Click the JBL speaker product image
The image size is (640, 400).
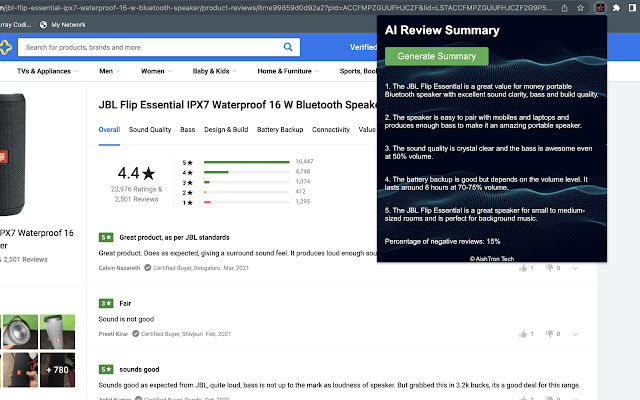(x=12, y=154)
